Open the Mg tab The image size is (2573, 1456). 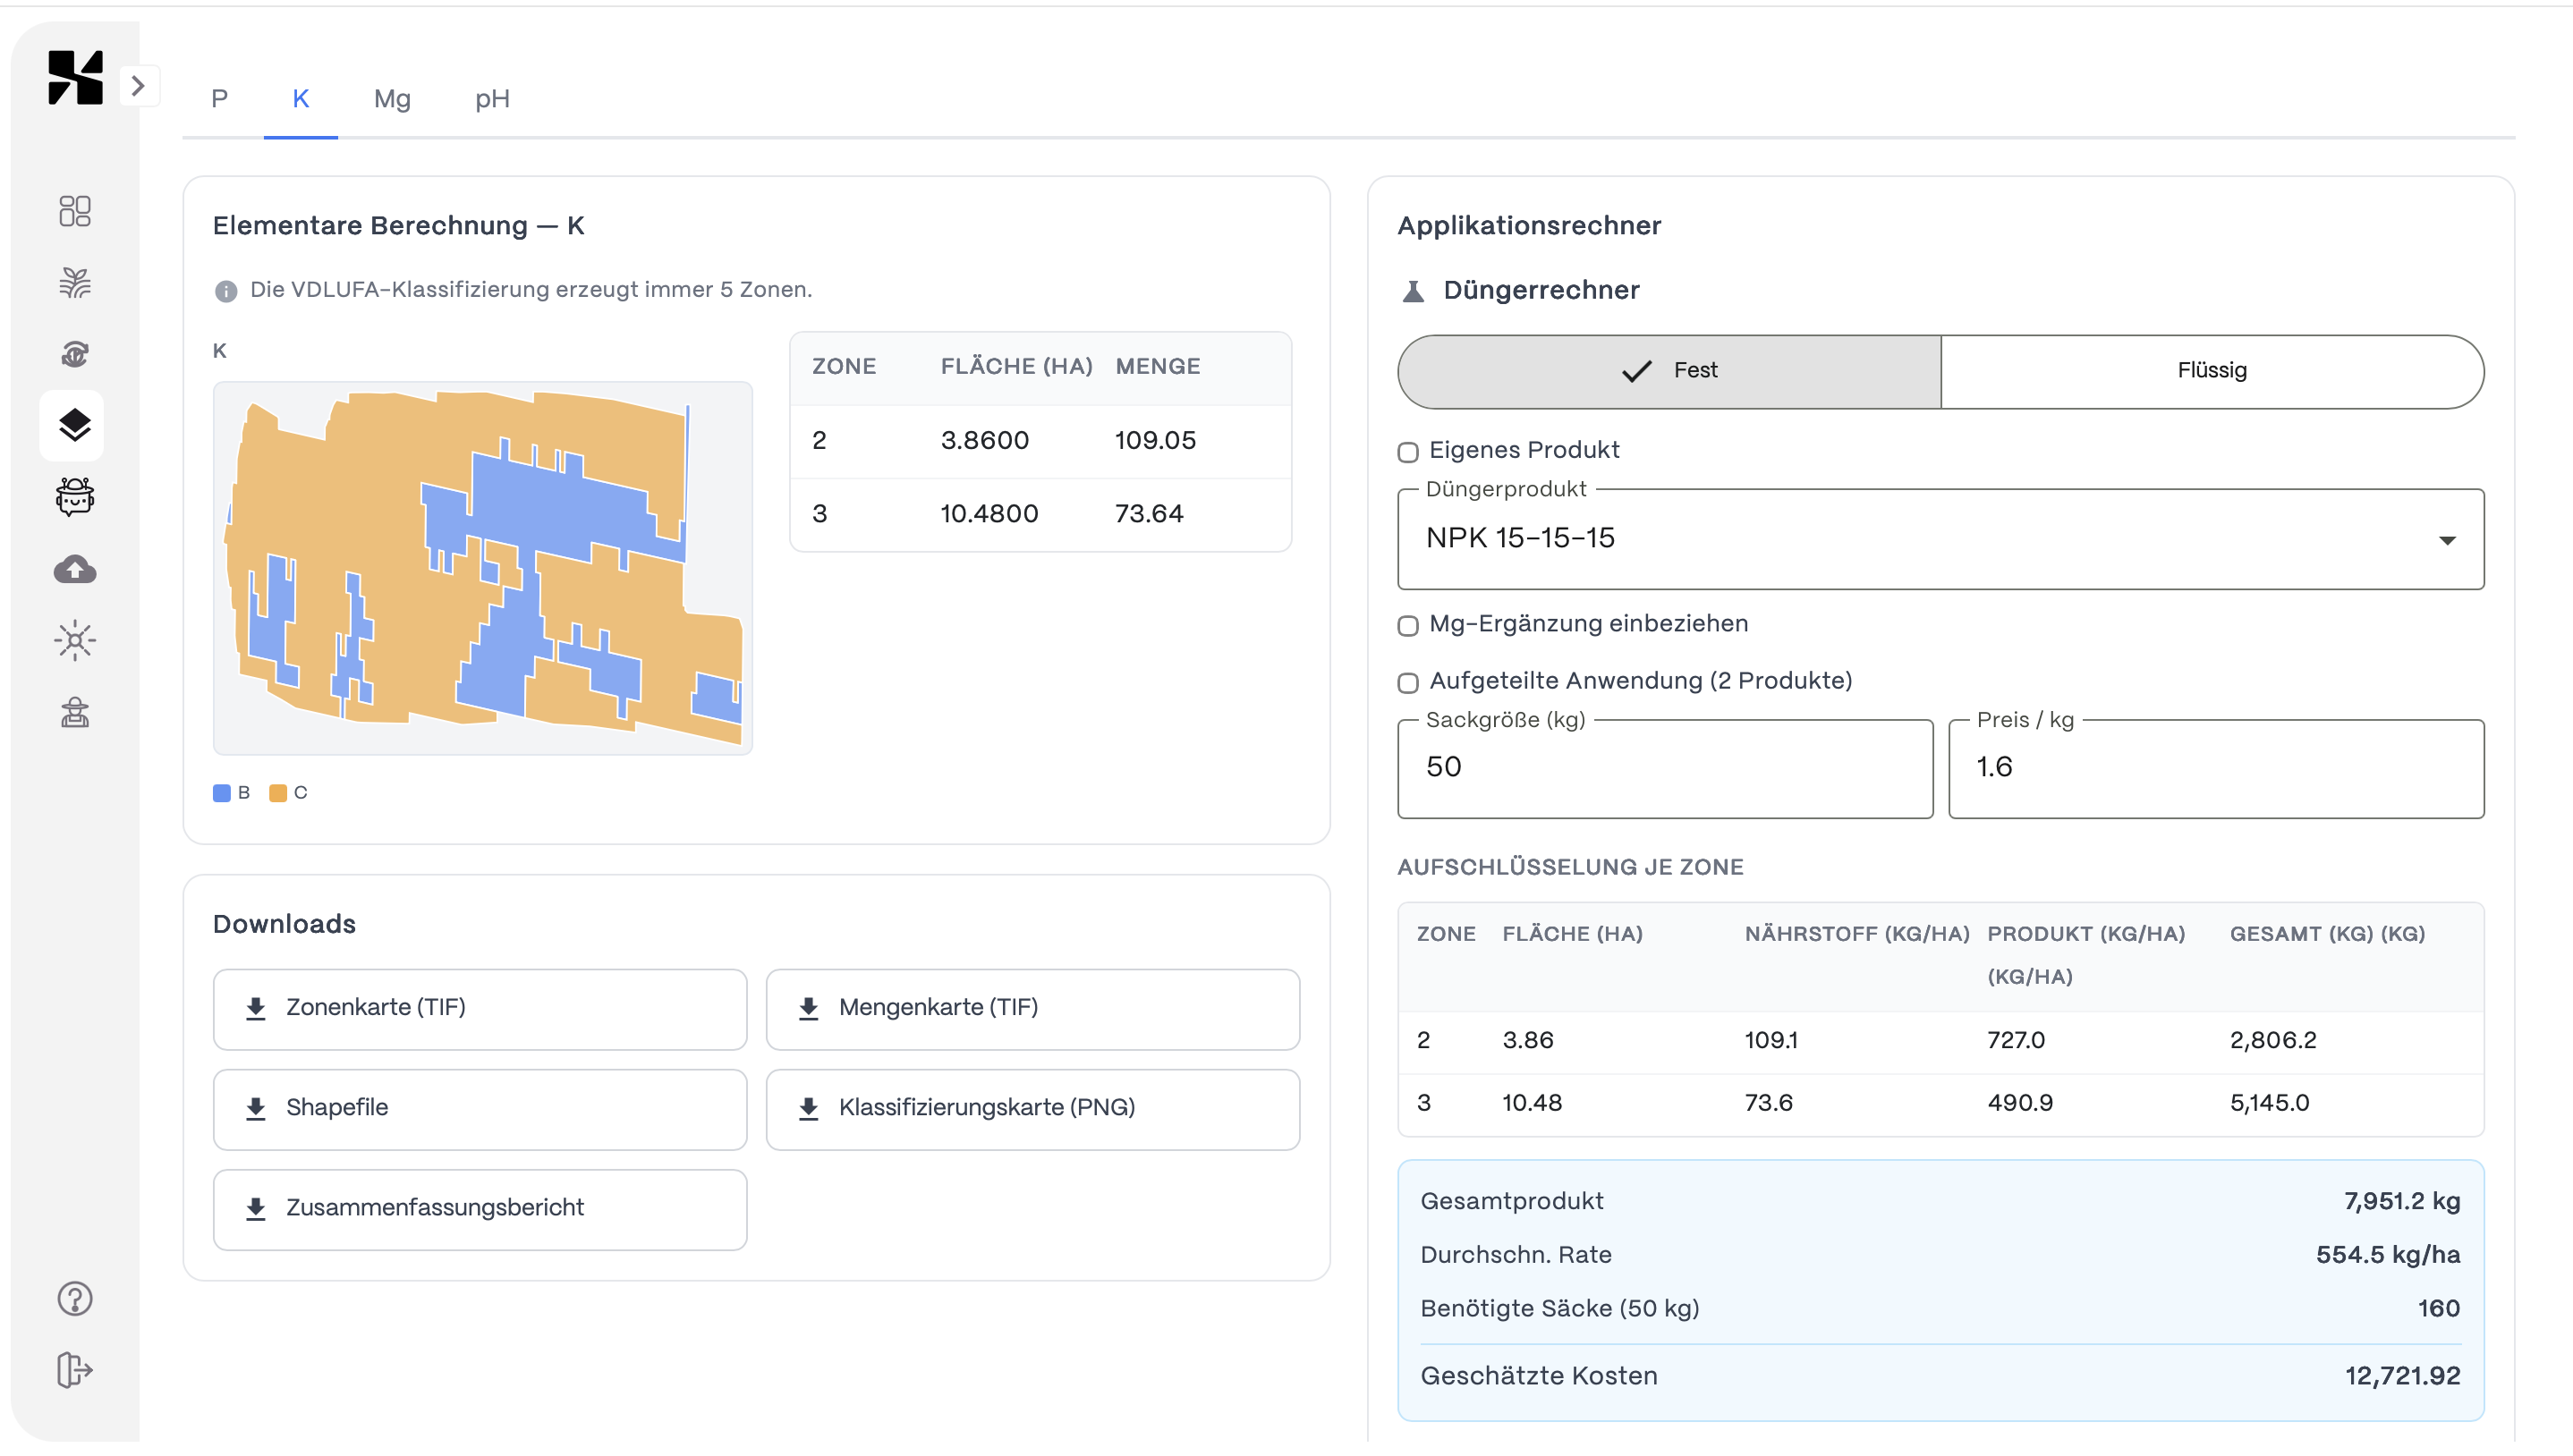coord(392,99)
